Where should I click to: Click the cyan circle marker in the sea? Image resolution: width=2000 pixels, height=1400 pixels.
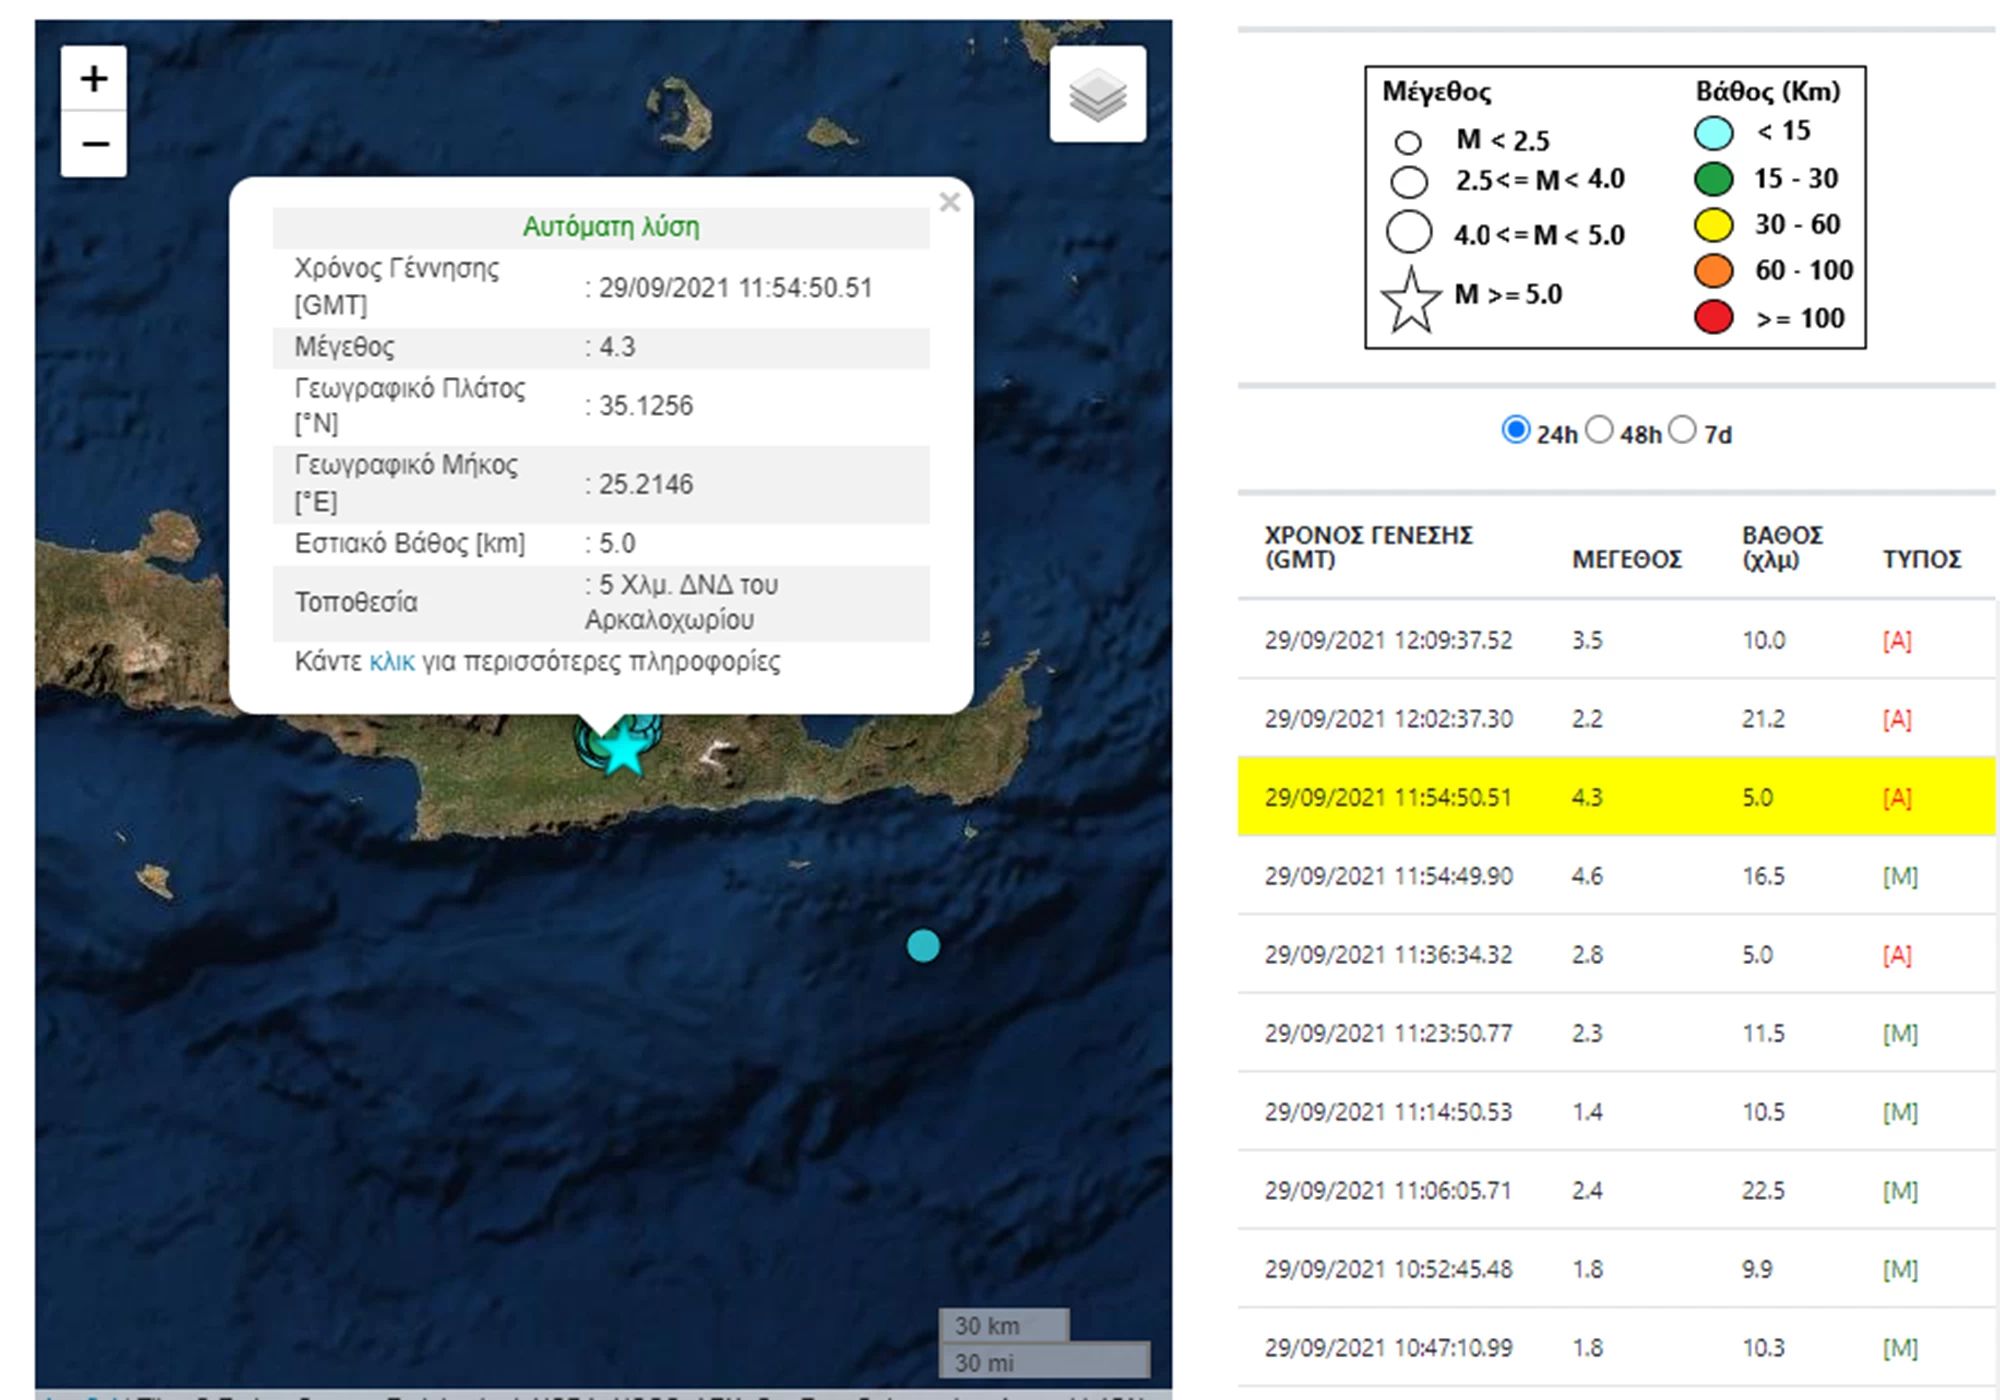click(x=923, y=945)
